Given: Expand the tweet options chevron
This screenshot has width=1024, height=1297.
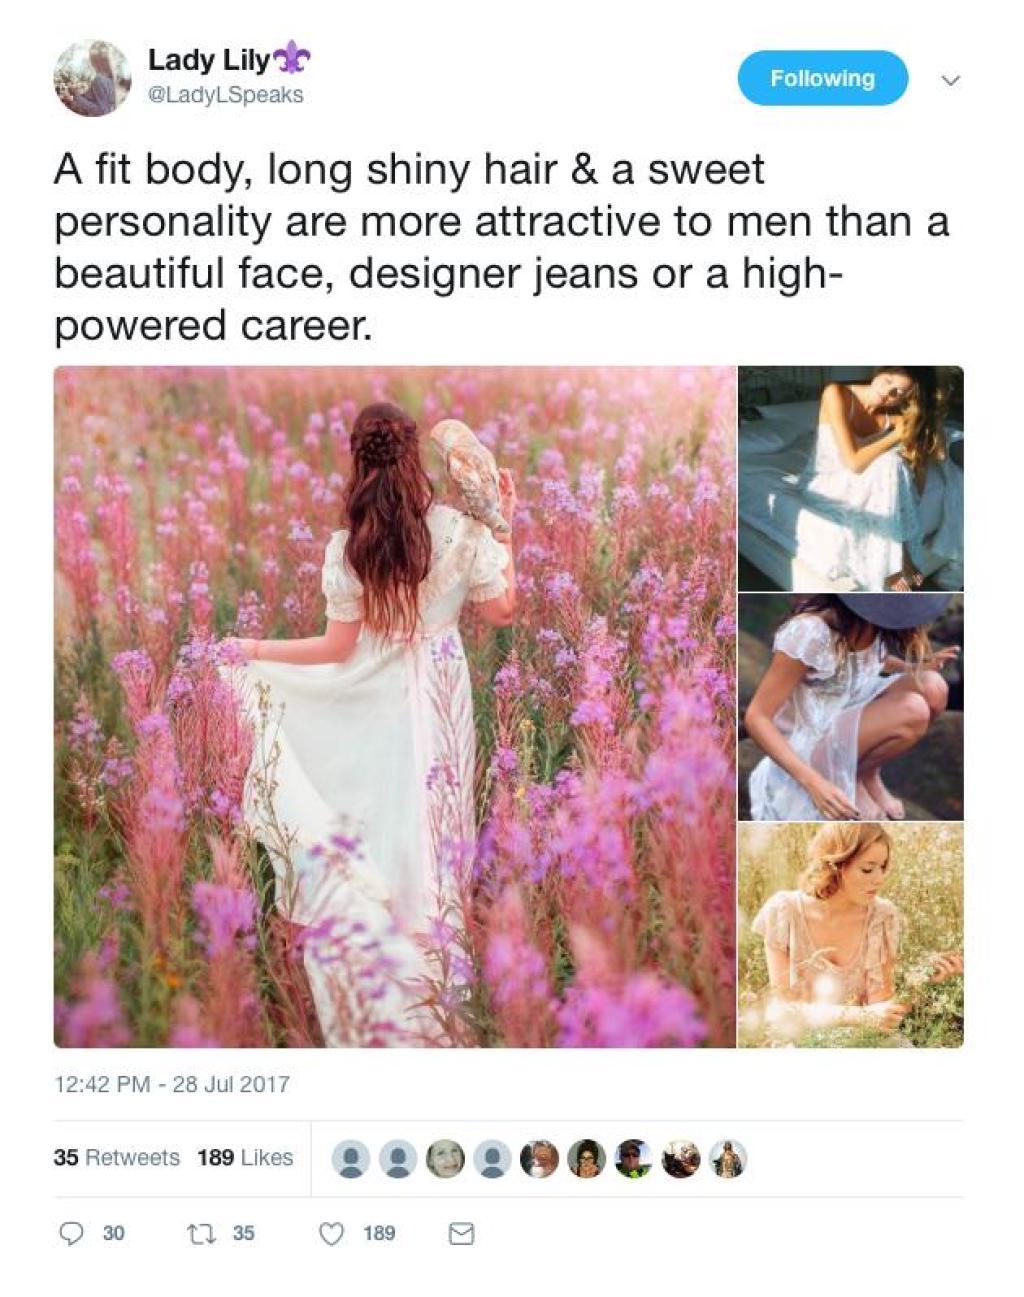Looking at the screenshot, I should (951, 79).
